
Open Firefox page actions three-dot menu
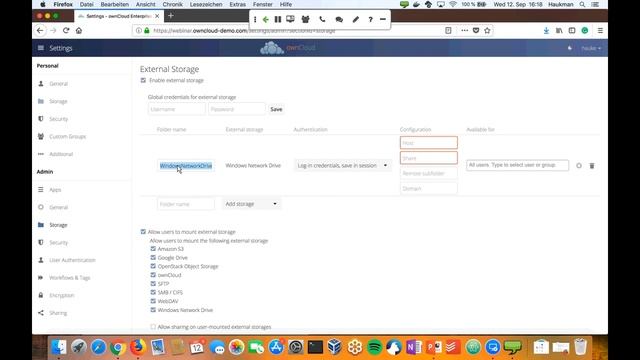[464, 31]
